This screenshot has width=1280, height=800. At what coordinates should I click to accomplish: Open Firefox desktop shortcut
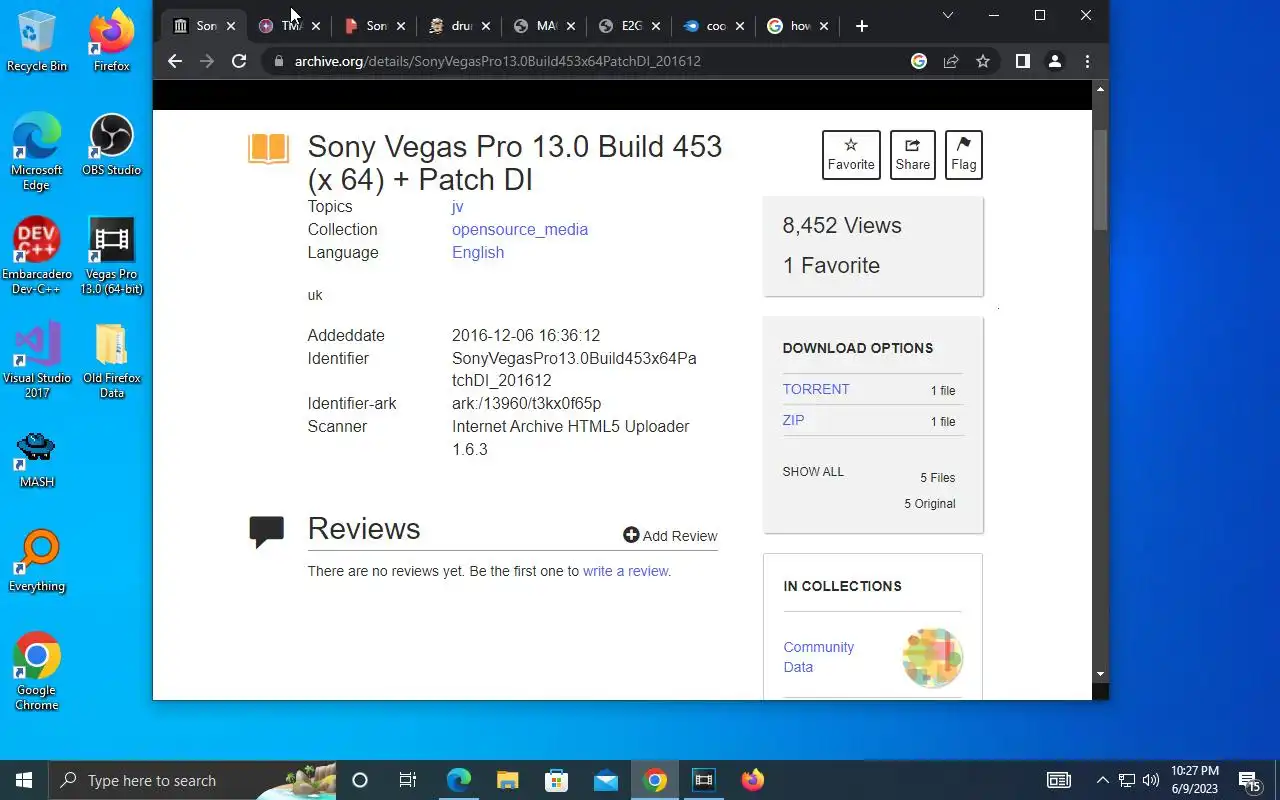click(x=111, y=41)
